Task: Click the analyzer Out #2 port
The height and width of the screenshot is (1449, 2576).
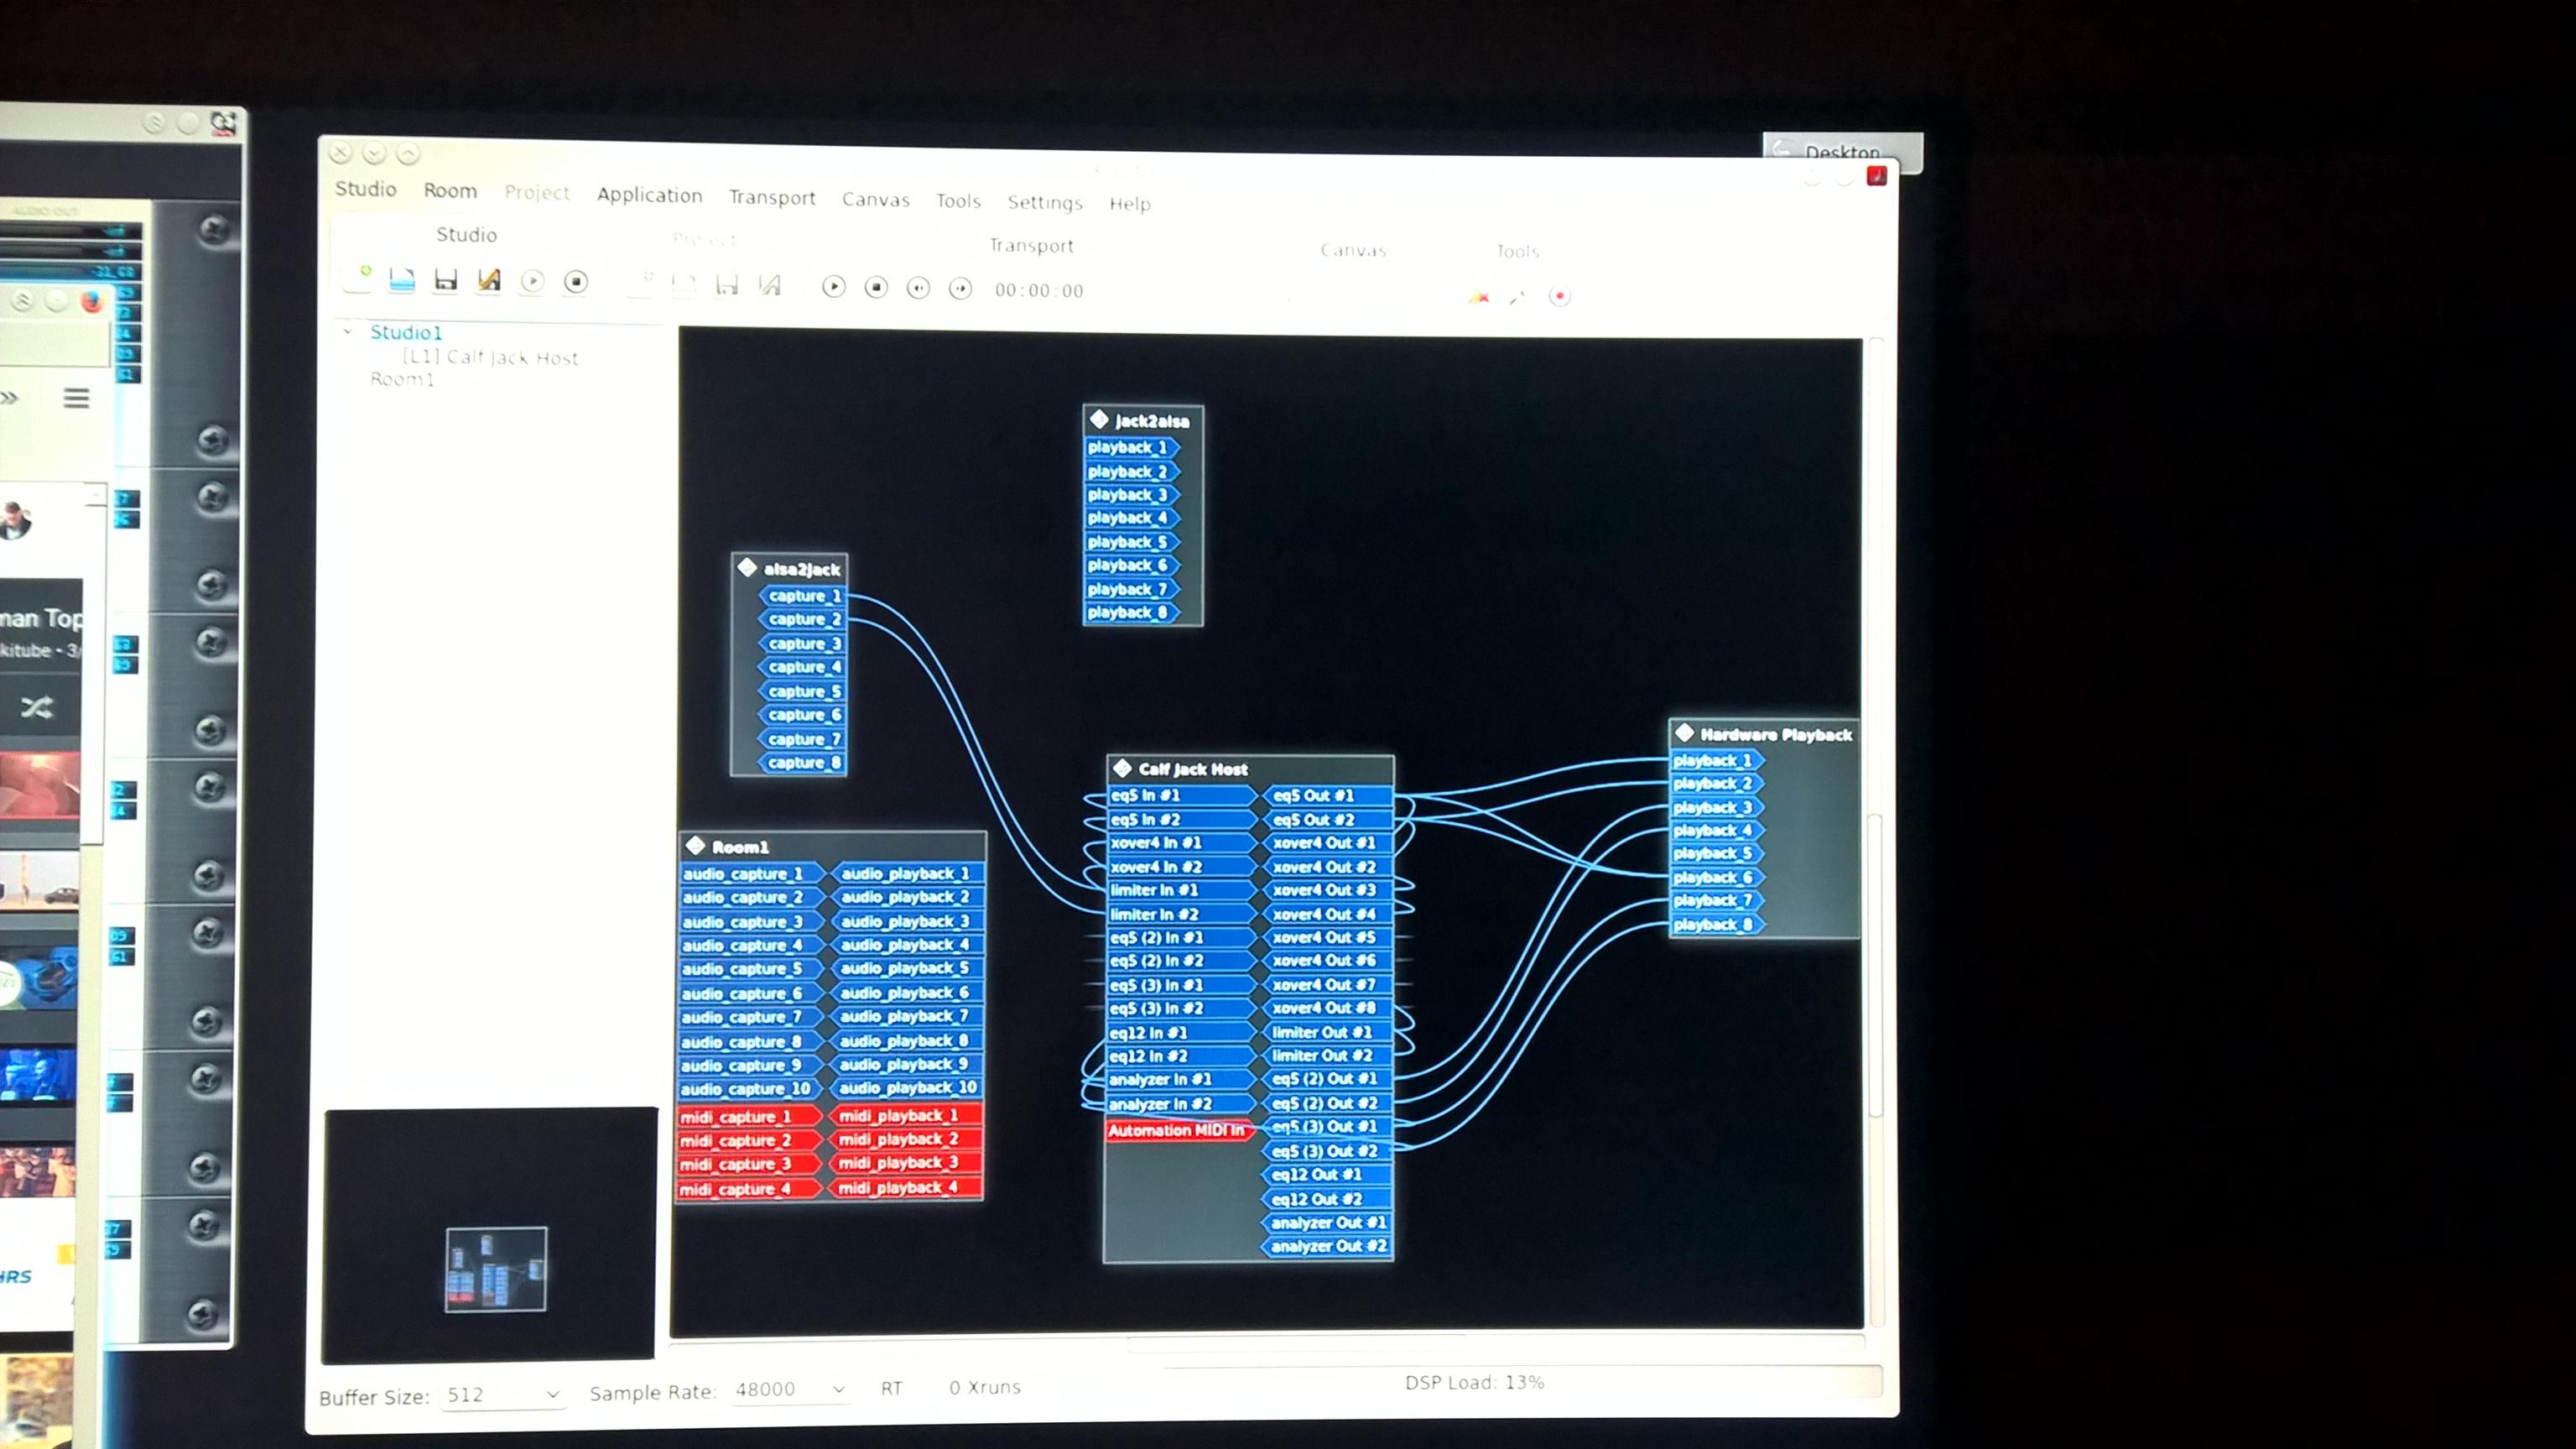Action: (1326, 1246)
